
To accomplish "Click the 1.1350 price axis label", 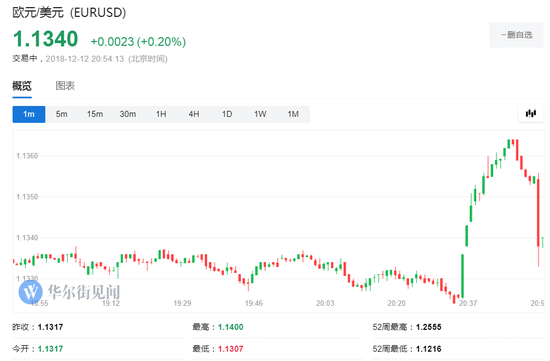I will tap(27, 197).
